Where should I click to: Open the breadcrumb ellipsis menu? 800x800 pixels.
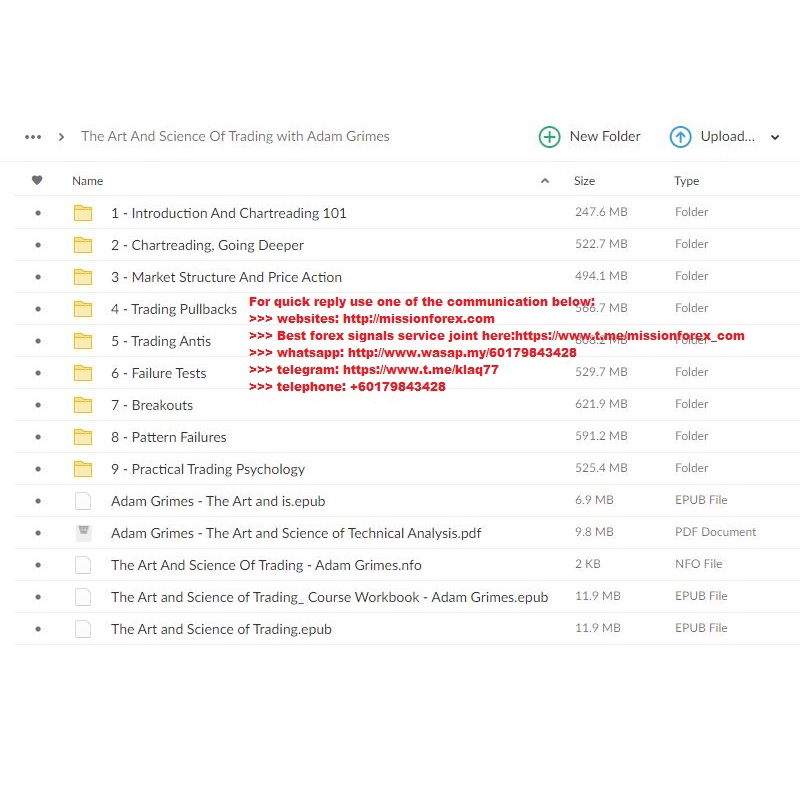click(33, 137)
